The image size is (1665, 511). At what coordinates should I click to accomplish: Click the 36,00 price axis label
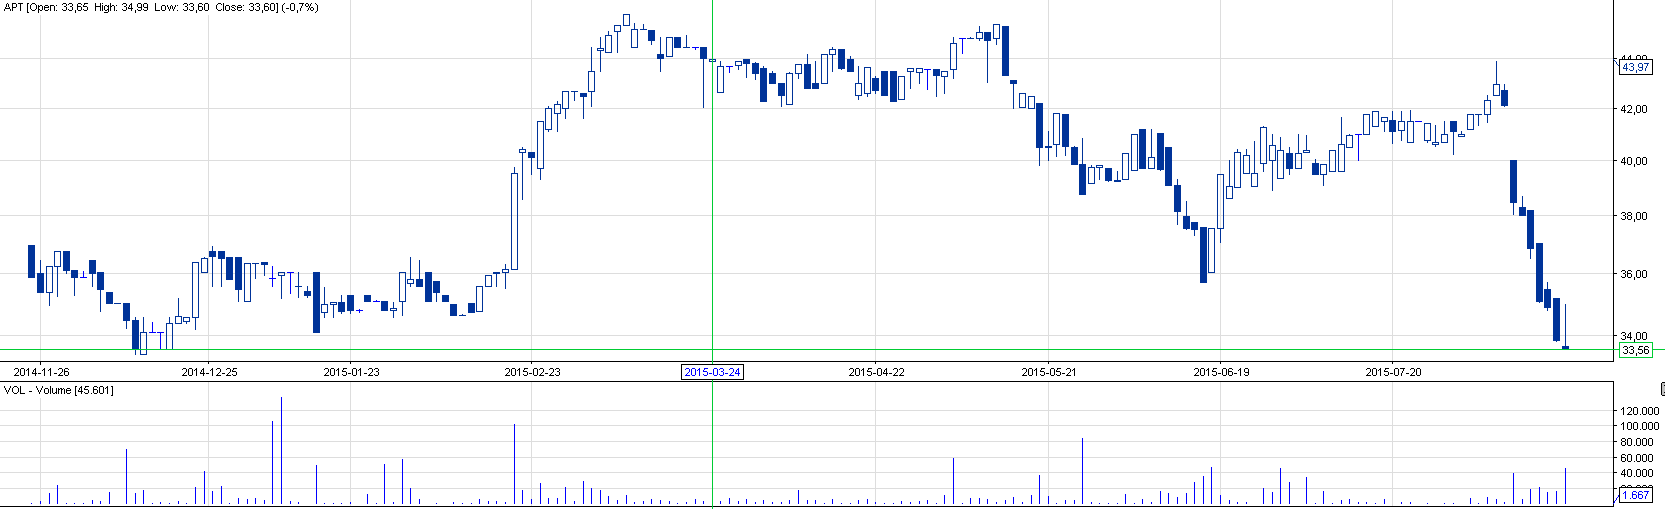[1634, 274]
